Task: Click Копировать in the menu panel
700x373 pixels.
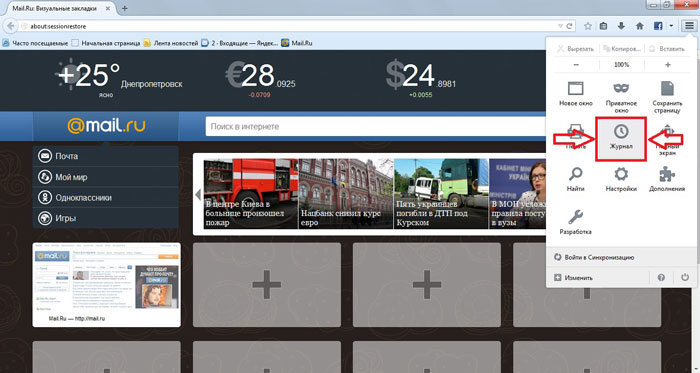Action: (621, 49)
